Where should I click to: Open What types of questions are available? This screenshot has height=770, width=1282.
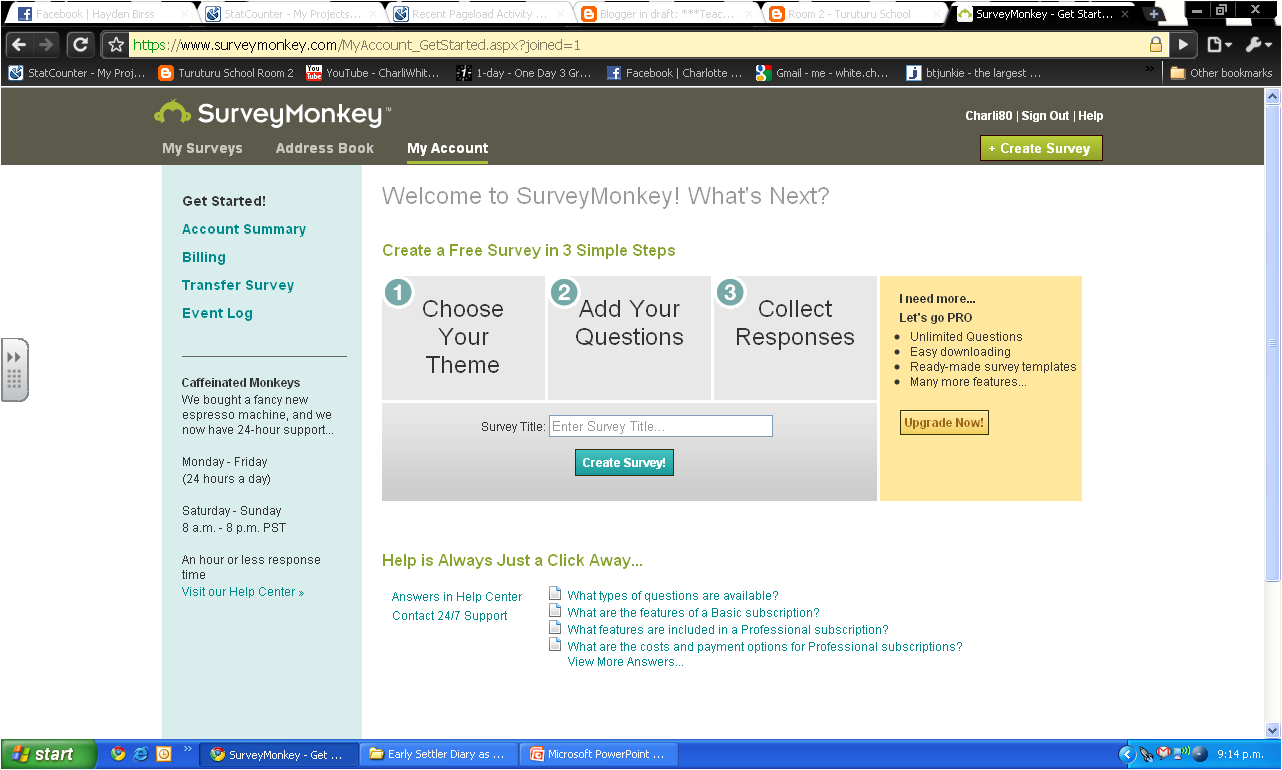673,596
